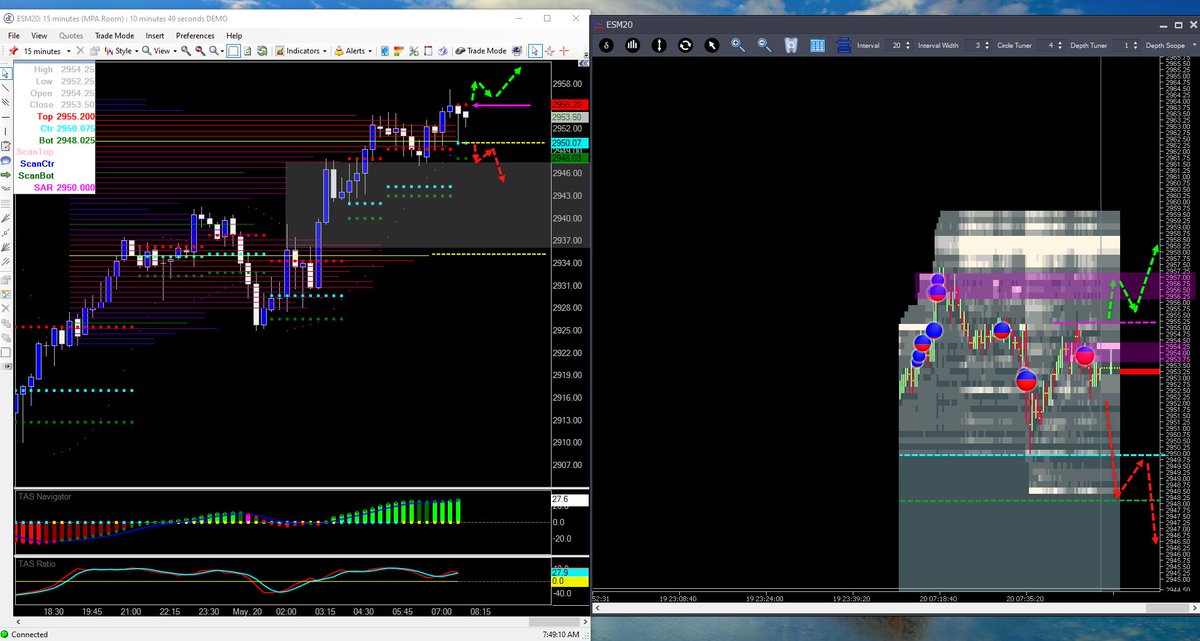Click the pushpin icon in chart toolbar
The height and width of the screenshot is (641, 1200).
(13, 50)
